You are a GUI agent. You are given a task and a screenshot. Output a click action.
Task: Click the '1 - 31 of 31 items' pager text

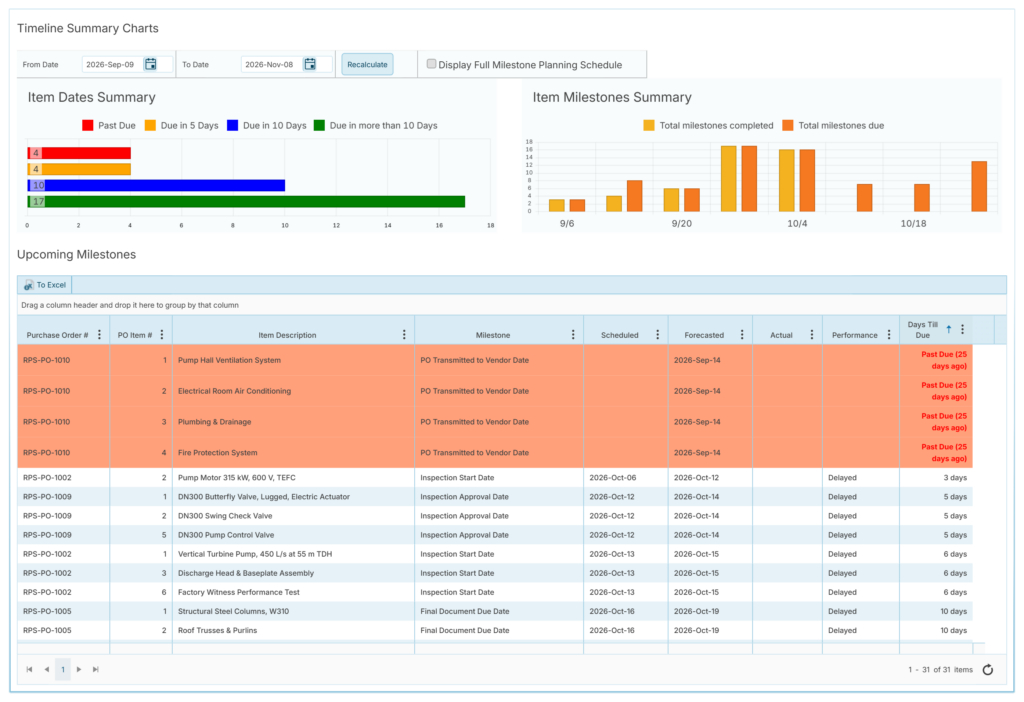click(940, 670)
